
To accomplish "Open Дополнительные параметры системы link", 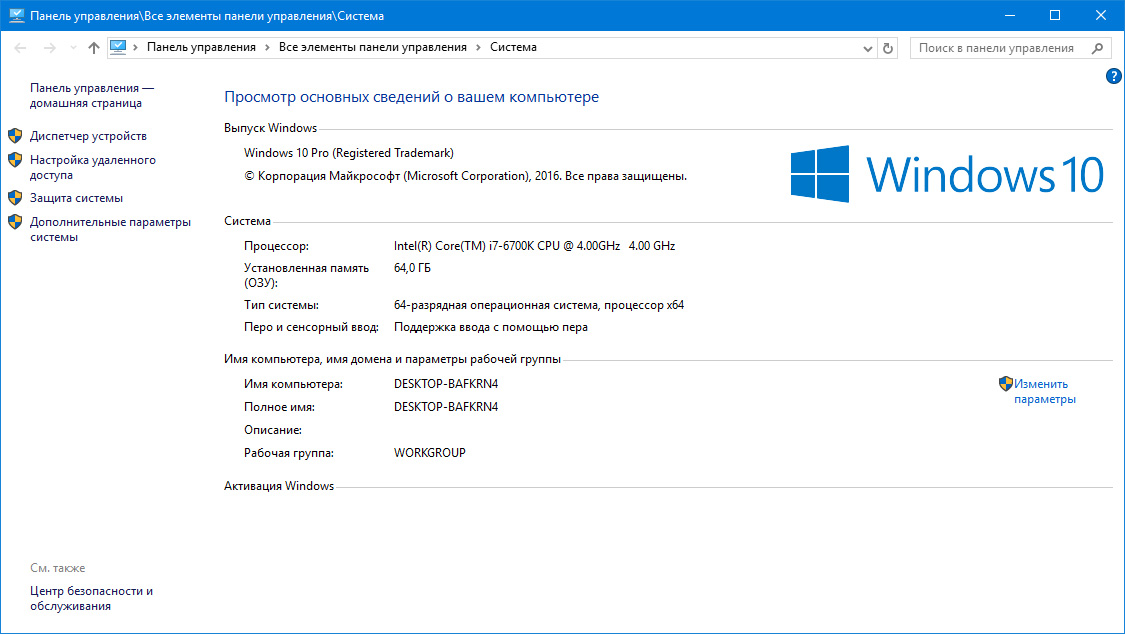I will pyautogui.click(x=110, y=230).
